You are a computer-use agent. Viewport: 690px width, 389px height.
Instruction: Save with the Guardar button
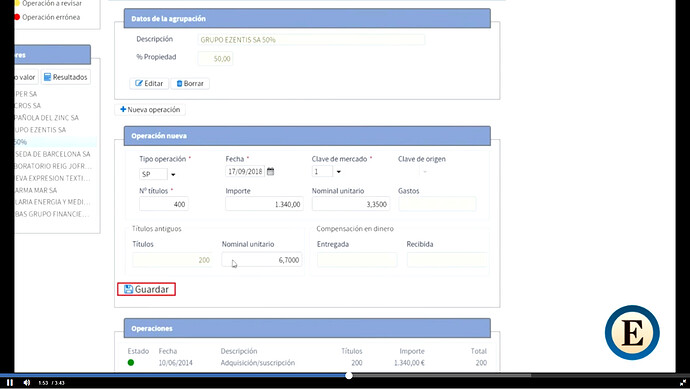tap(146, 289)
